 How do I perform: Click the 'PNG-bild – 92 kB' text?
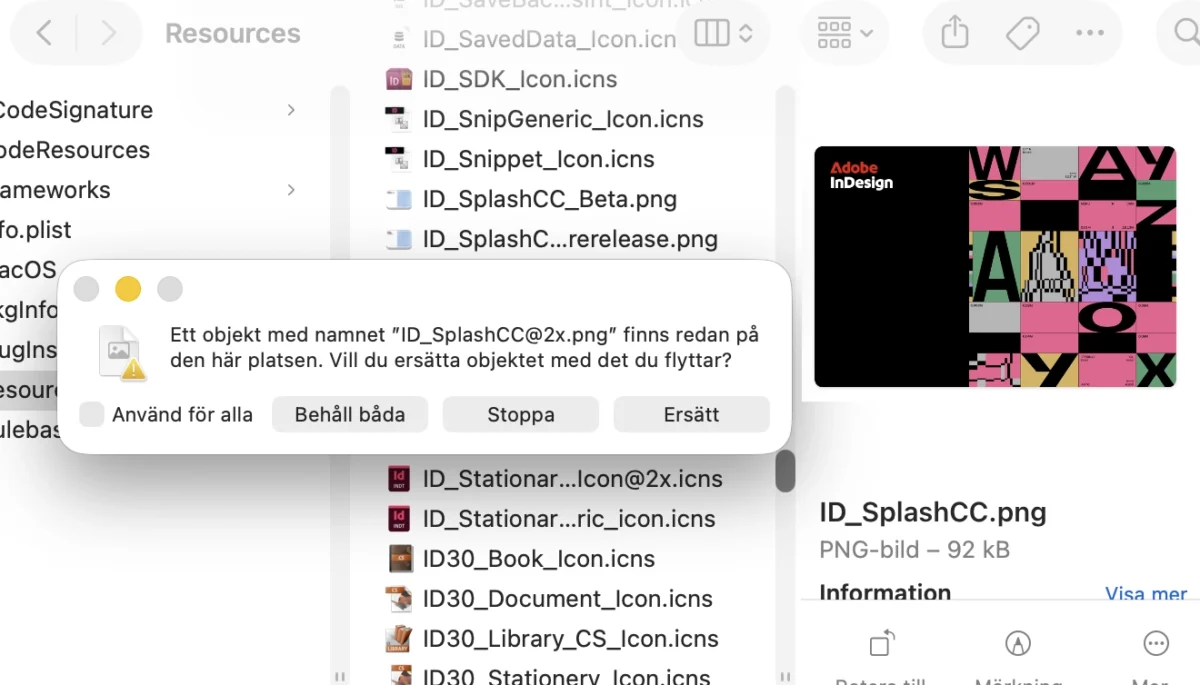(x=914, y=549)
